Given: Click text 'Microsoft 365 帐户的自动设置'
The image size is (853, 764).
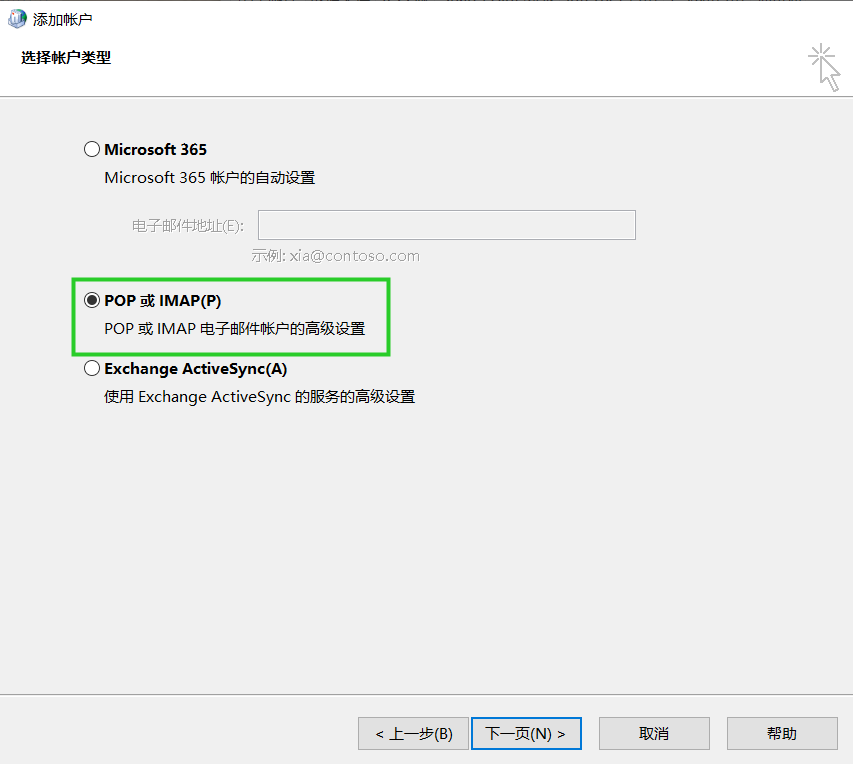Looking at the screenshot, I should click(209, 178).
